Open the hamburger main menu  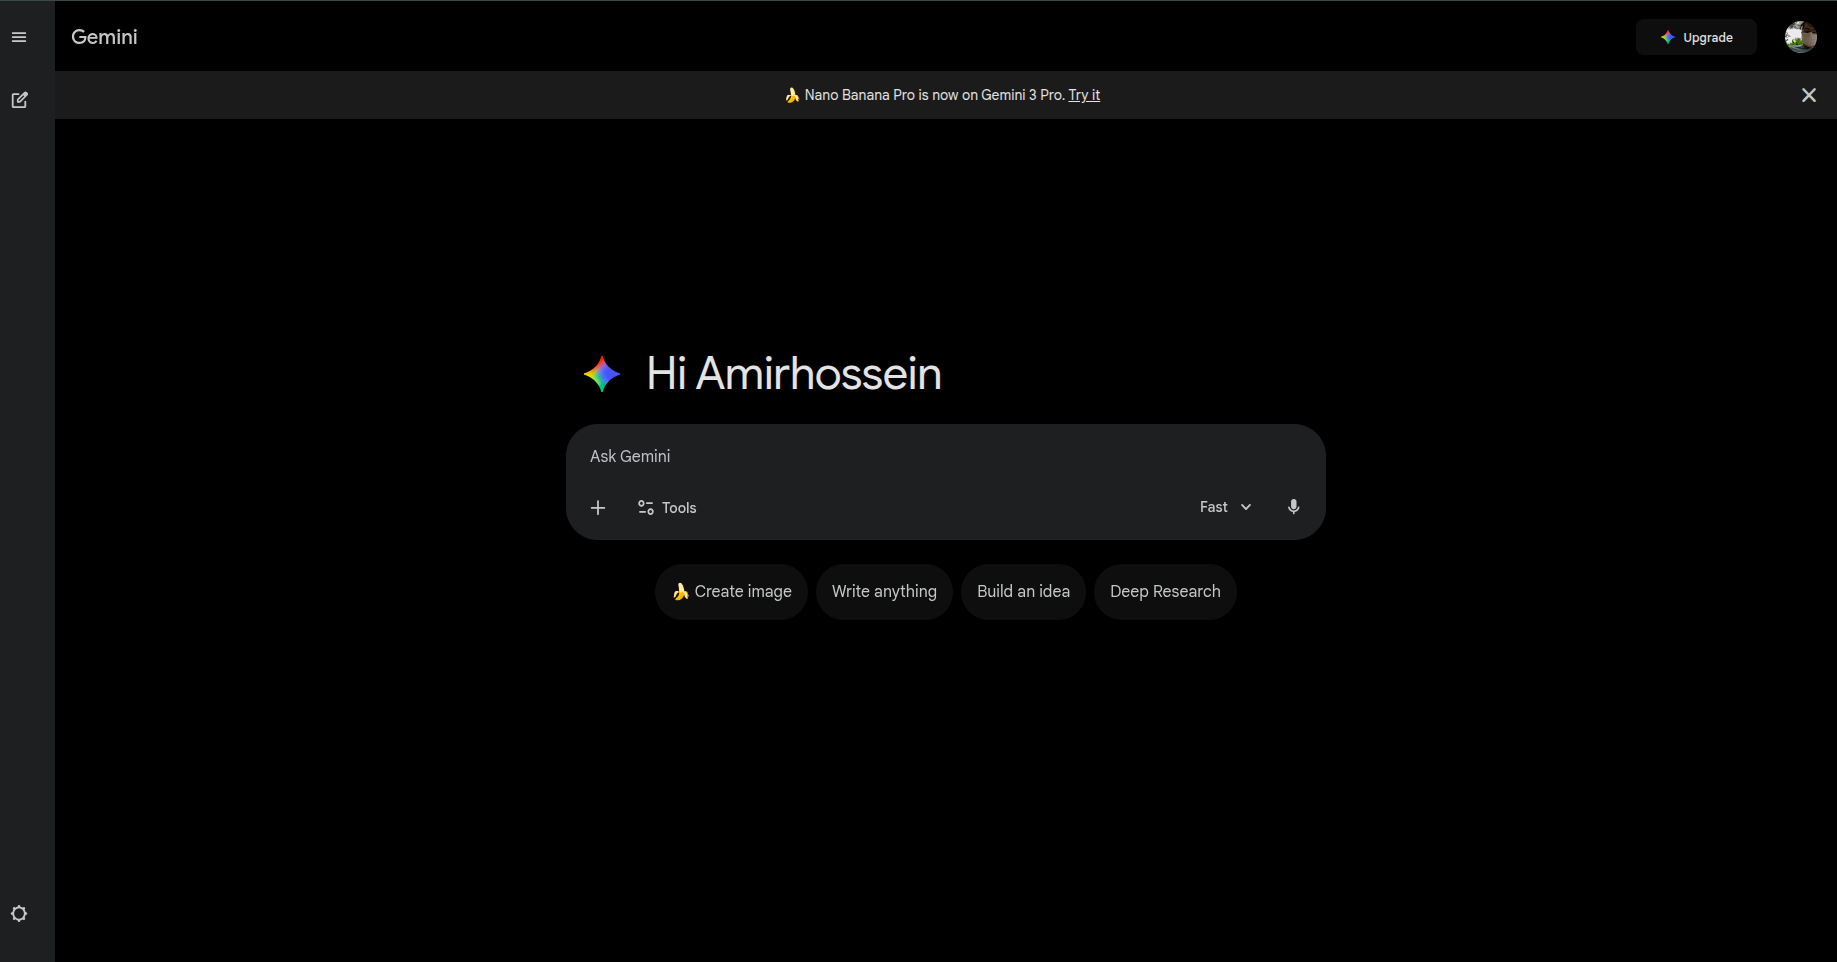coord(19,37)
